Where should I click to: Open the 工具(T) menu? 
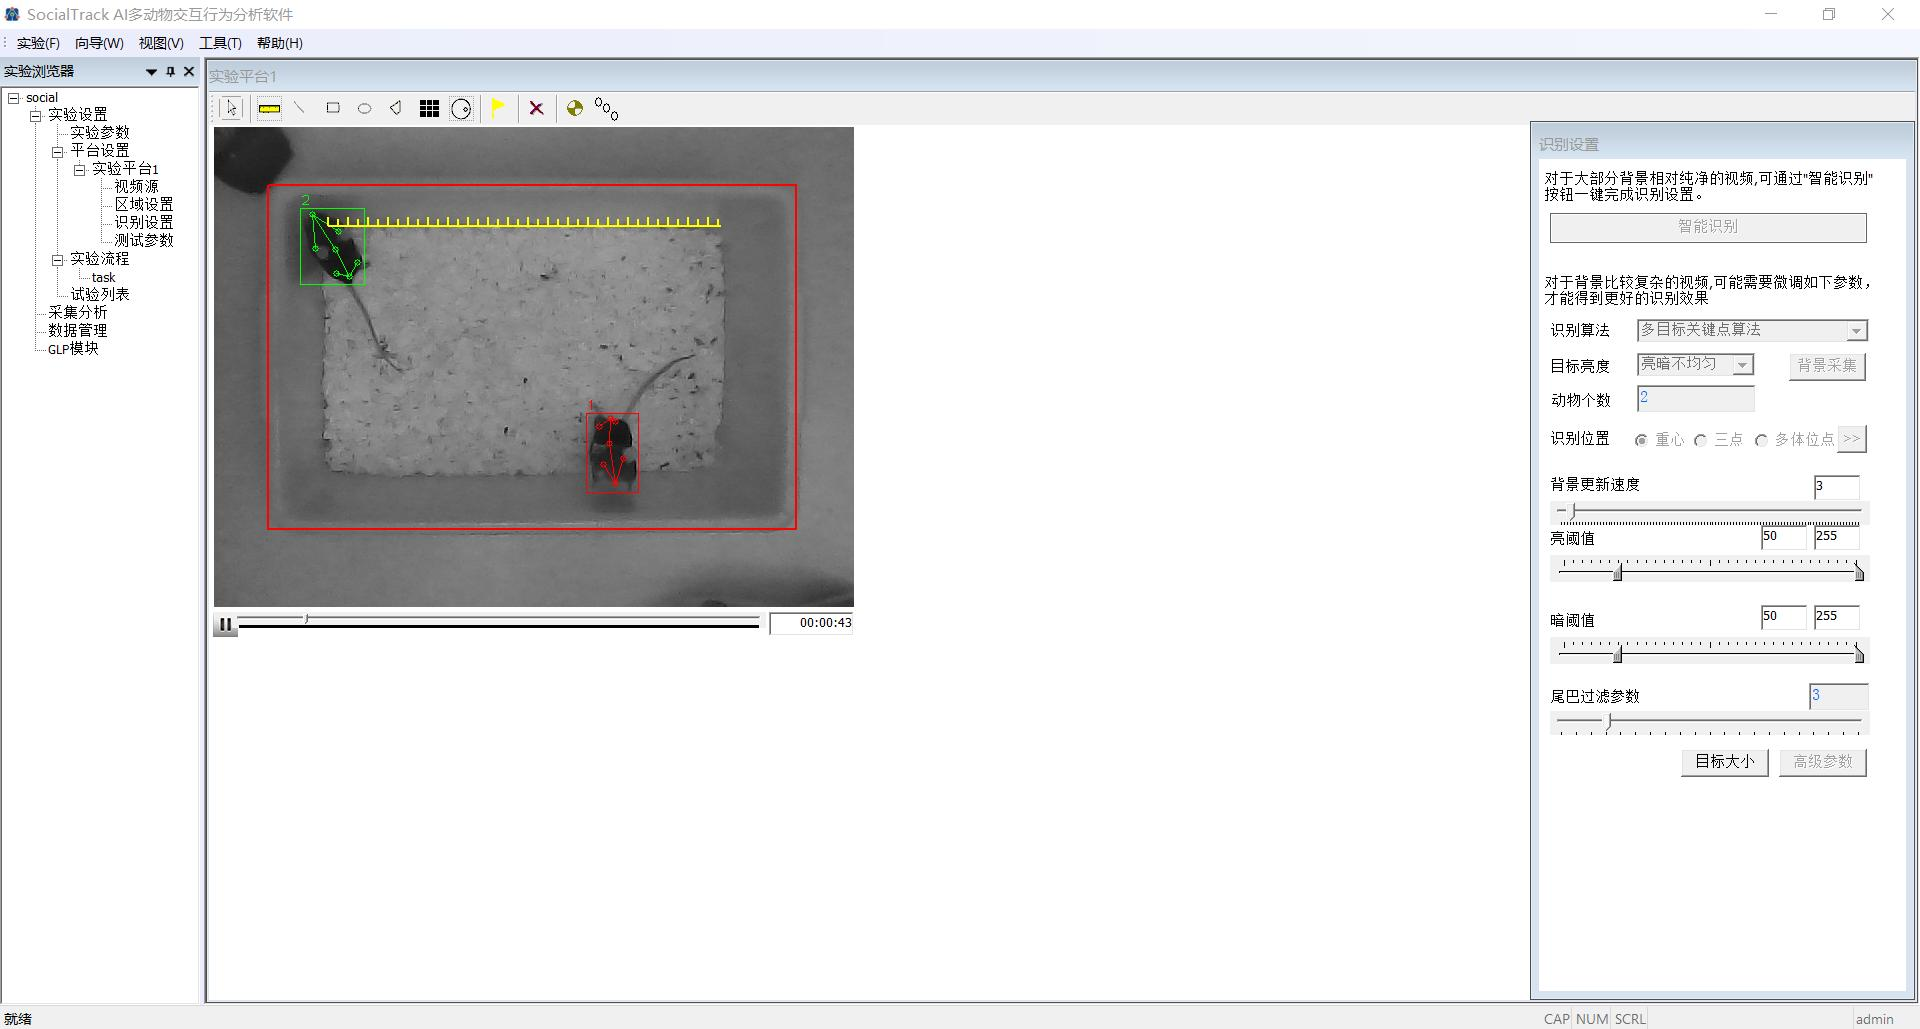click(220, 43)
